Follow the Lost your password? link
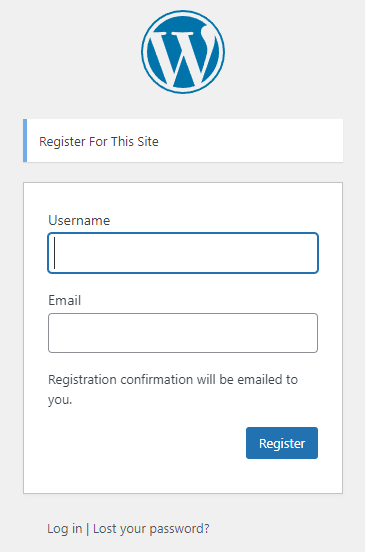365x552 pixels. point(151,529)
